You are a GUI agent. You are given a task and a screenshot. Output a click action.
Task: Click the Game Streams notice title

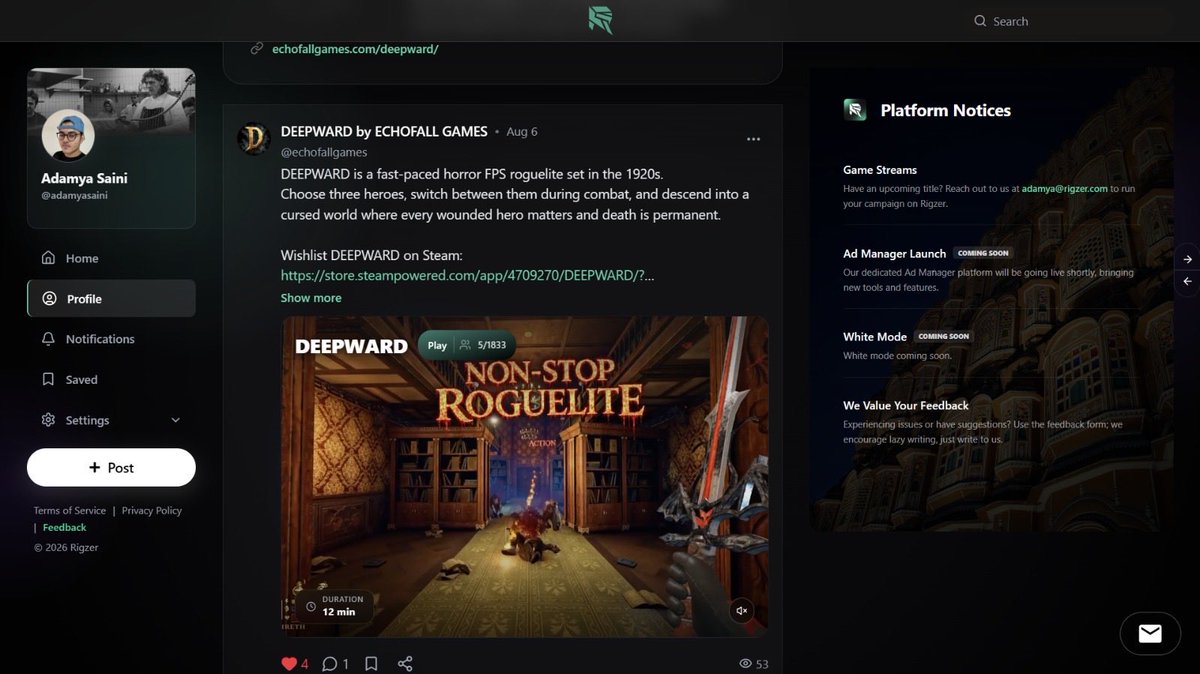pyautogui.click(x=880, y=170)
